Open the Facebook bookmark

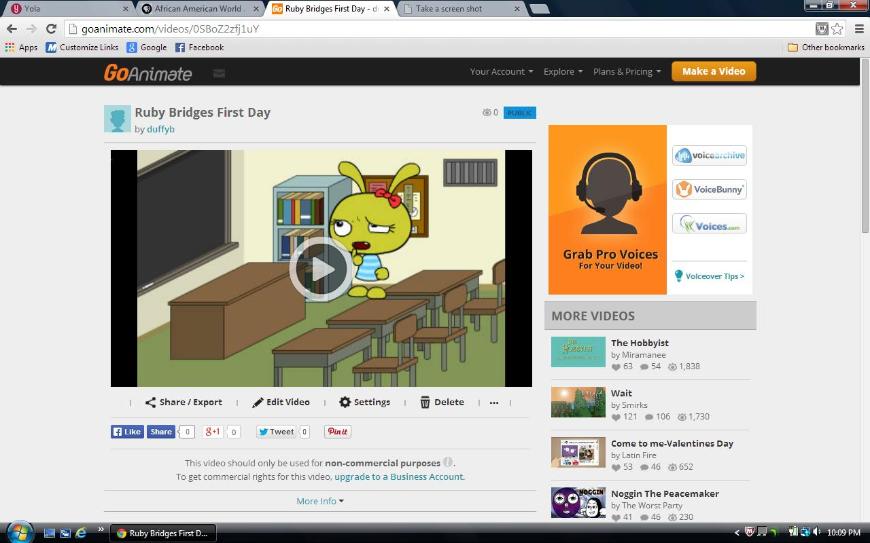pos(200,47)
